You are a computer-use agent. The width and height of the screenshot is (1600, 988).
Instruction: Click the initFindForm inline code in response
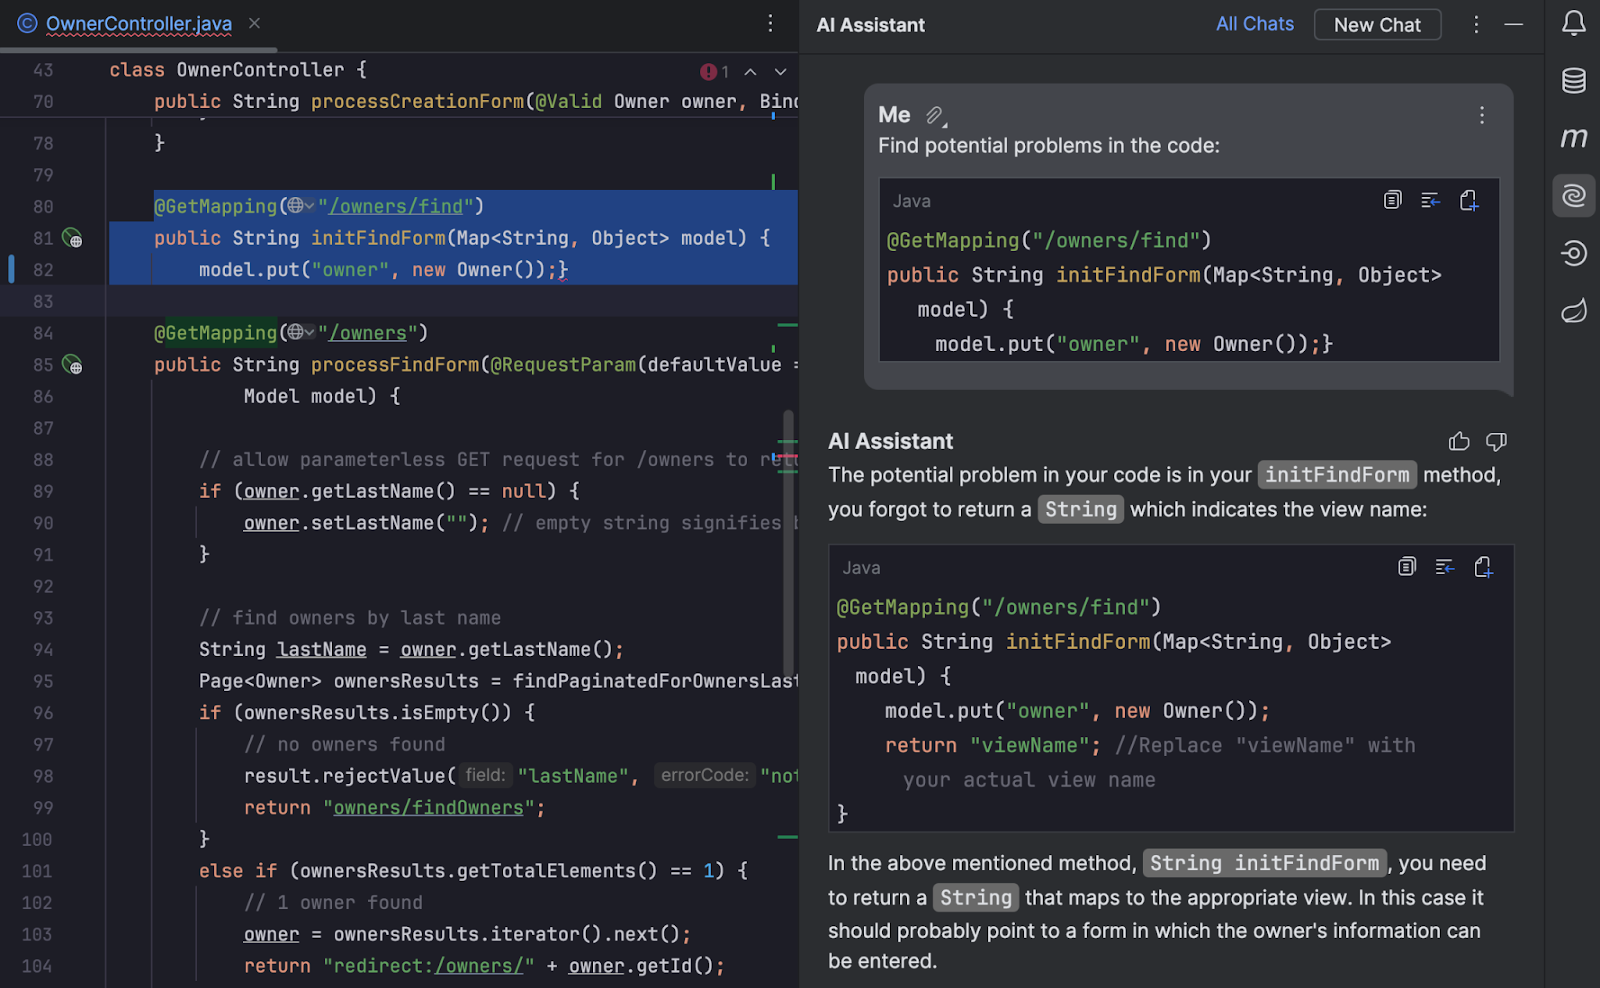[x=1337, y=475]
